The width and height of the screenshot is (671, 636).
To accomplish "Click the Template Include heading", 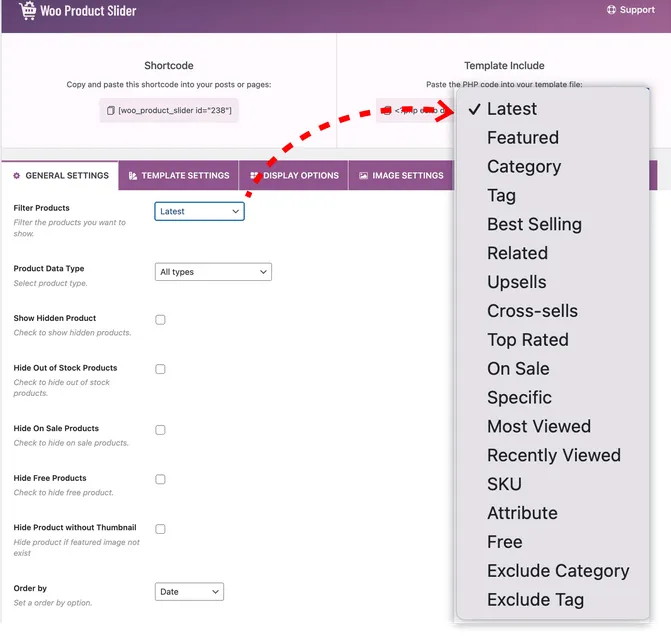I will click(504, 65).
